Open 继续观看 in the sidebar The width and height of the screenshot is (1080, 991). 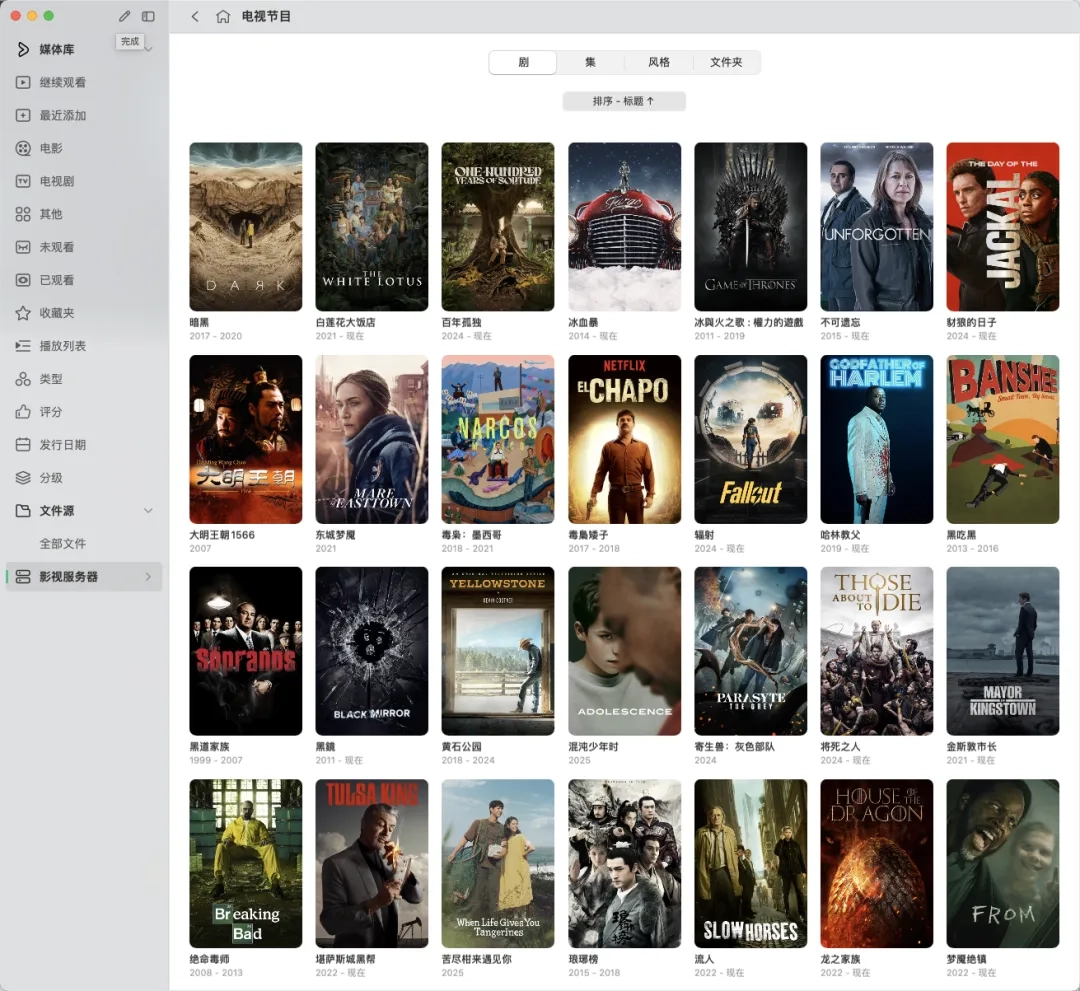pyautogui.click(x=62, y=82)
